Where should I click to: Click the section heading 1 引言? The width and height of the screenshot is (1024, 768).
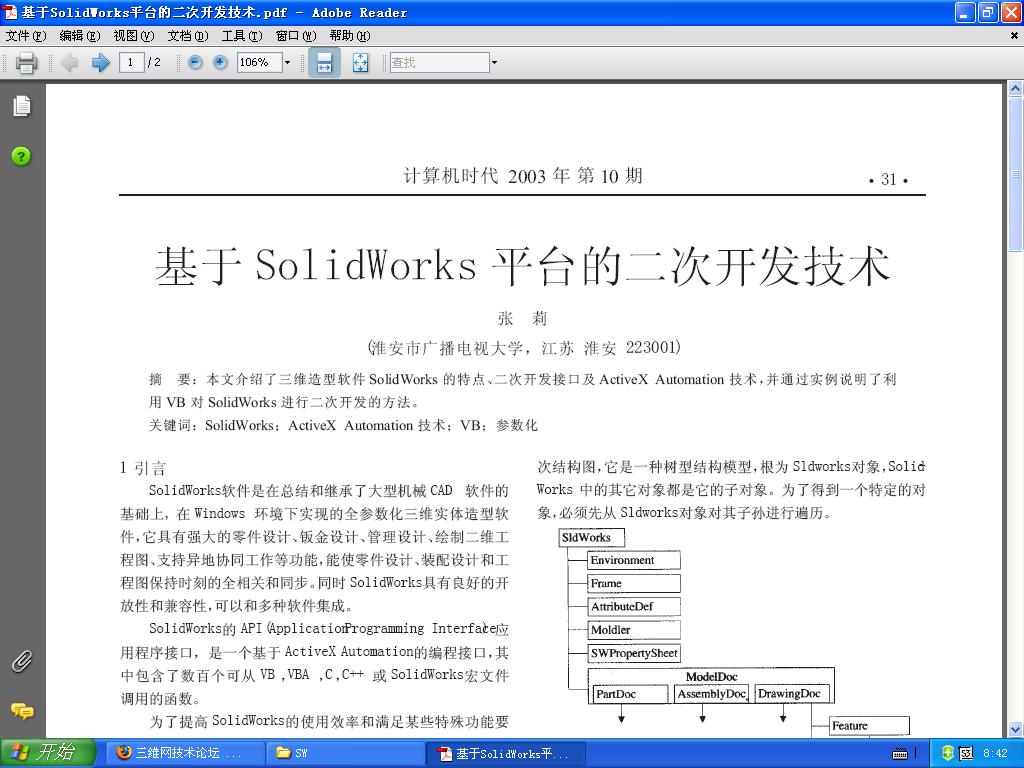(143, 468)
